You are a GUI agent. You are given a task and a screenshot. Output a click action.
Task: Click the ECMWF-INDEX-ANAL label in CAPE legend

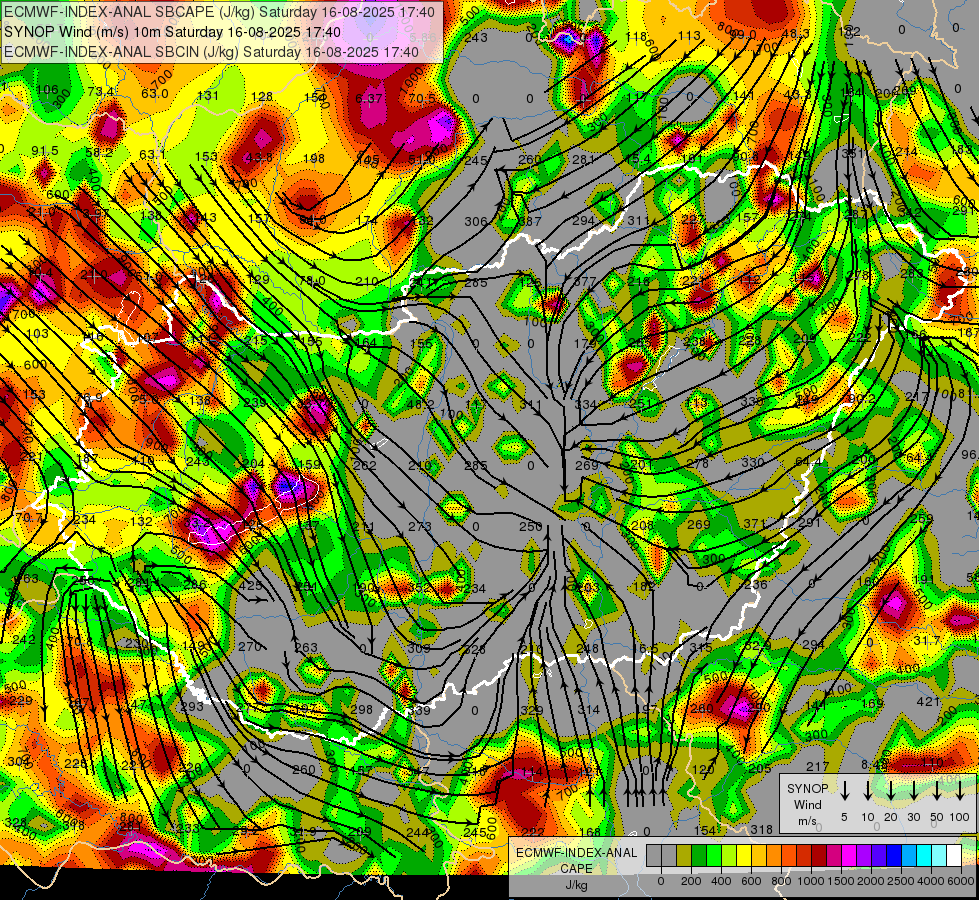(x=576, y=853)
